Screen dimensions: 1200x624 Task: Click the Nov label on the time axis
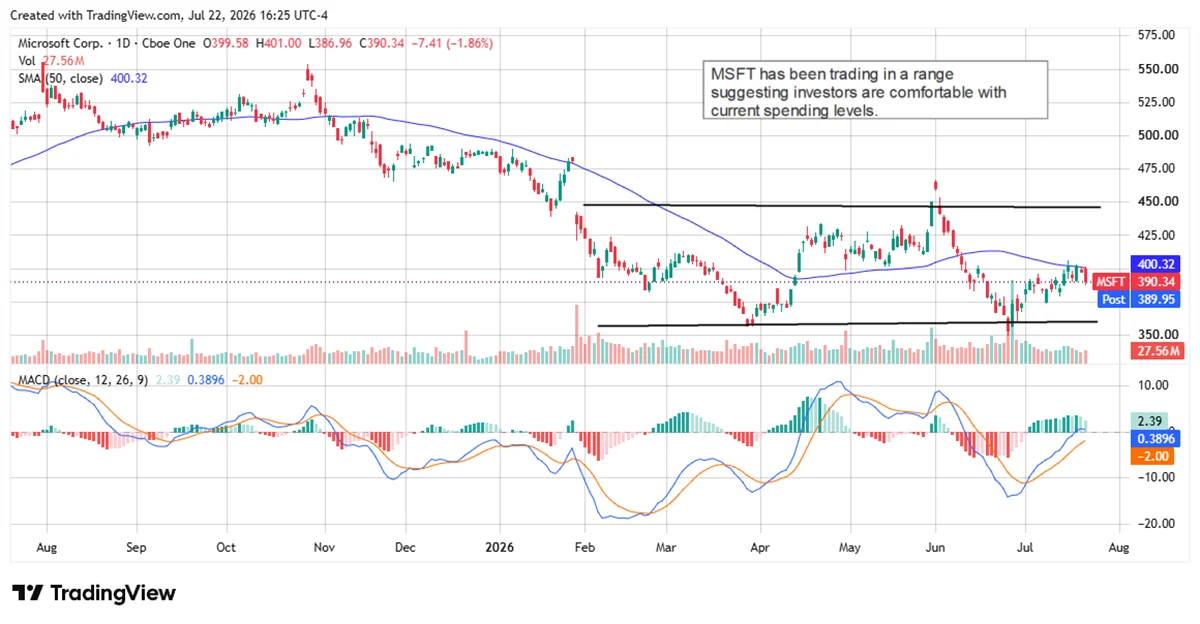[x=323, y=548]
